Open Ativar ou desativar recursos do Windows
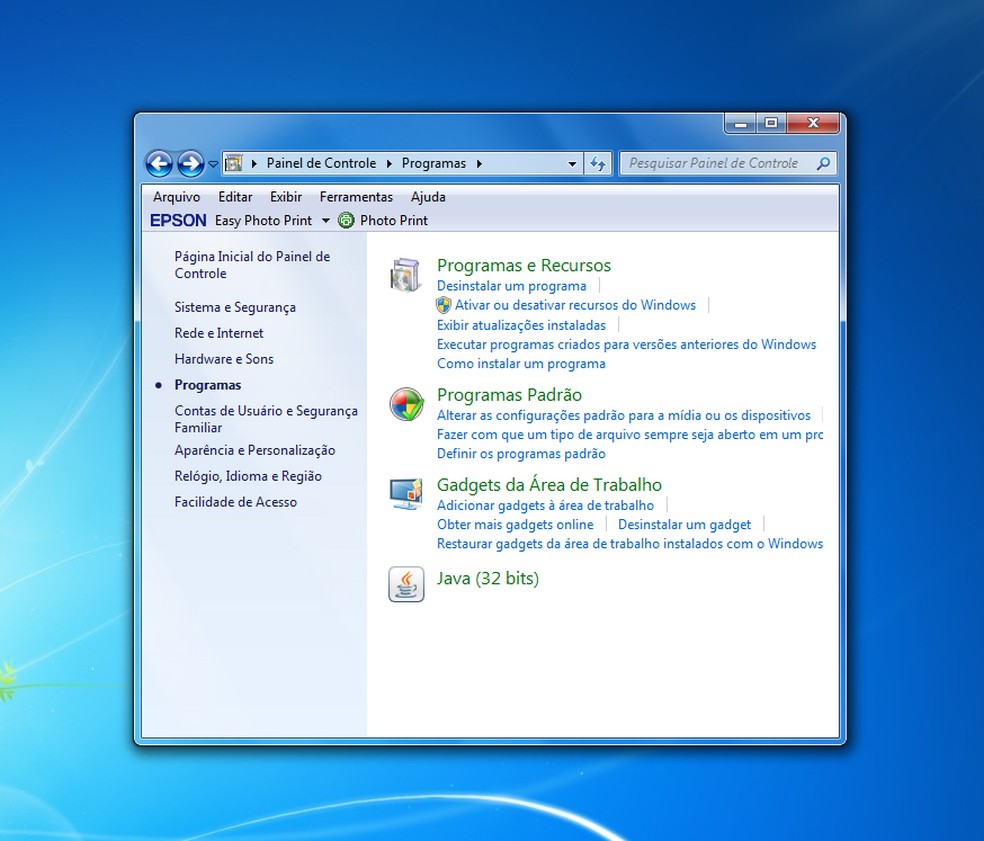984x841 pixels. point(575,305)
